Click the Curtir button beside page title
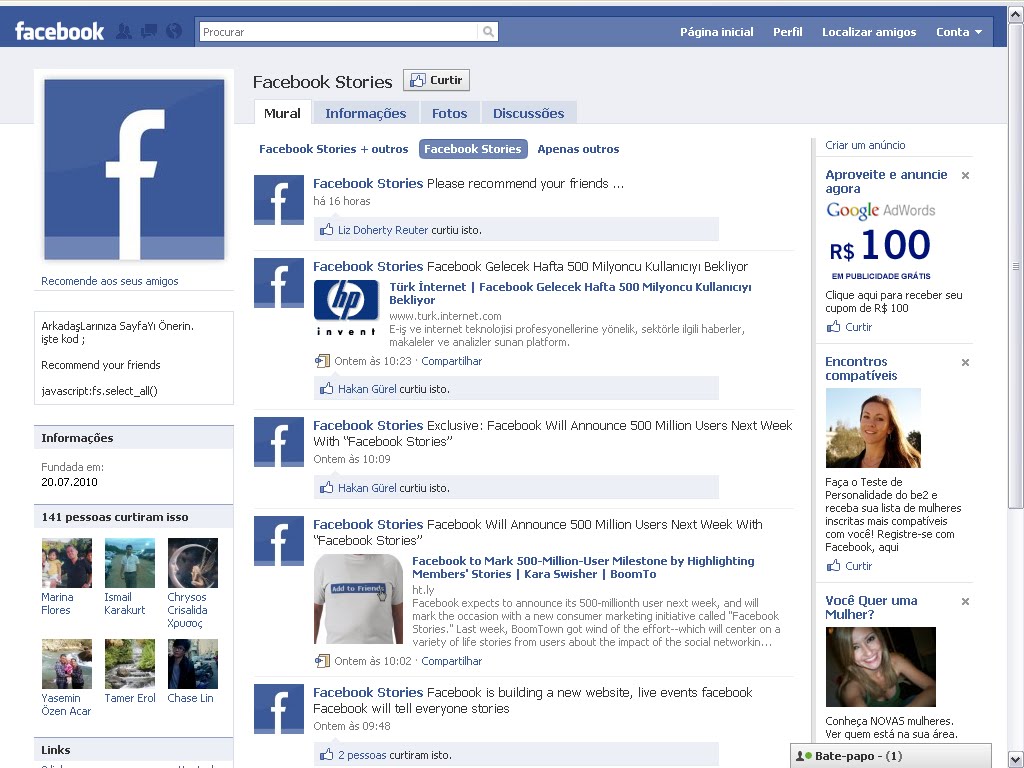Viewport: 1024px width, 768px height. (436, 80)
